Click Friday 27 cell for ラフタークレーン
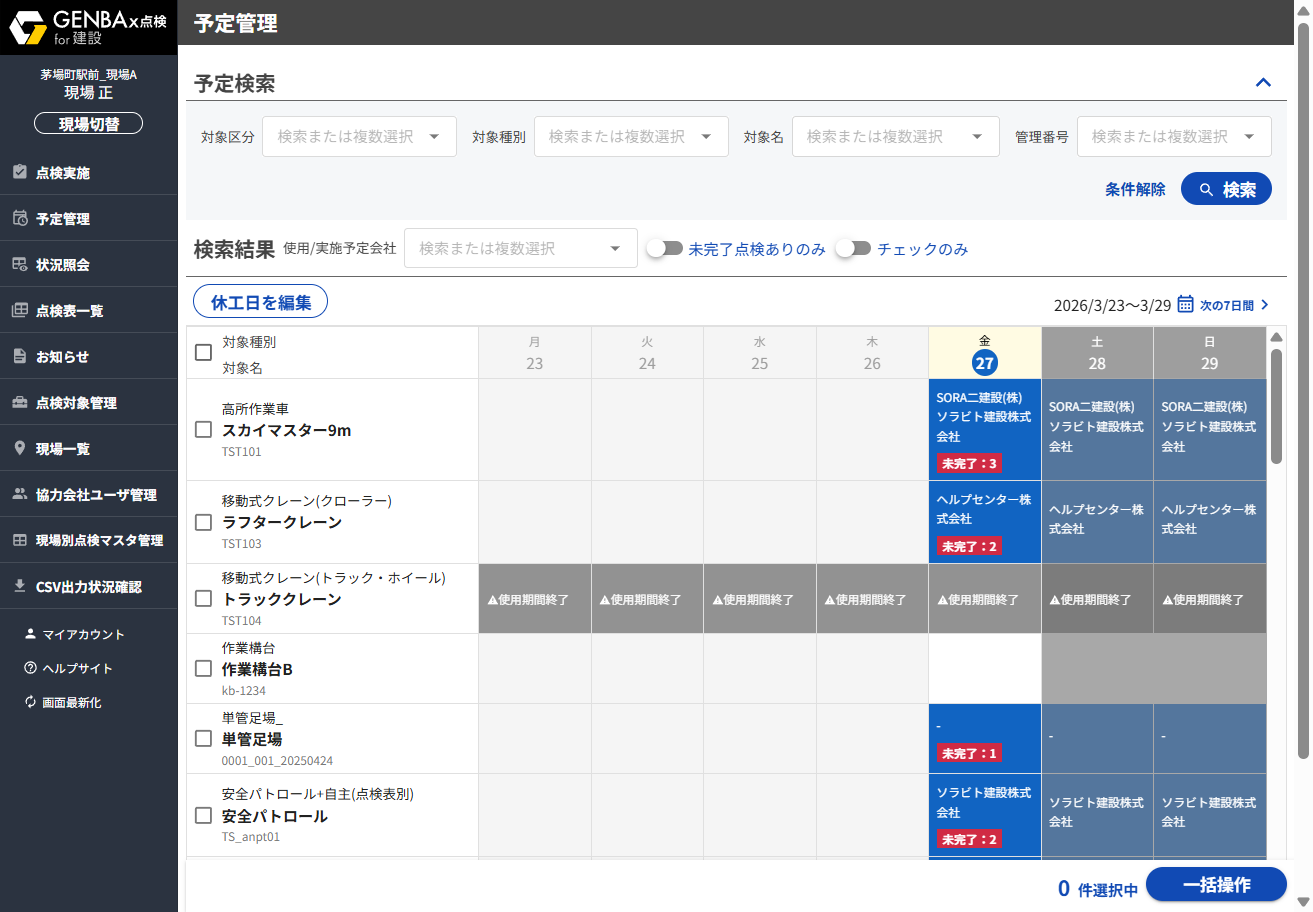 click(x=984, y=522)
